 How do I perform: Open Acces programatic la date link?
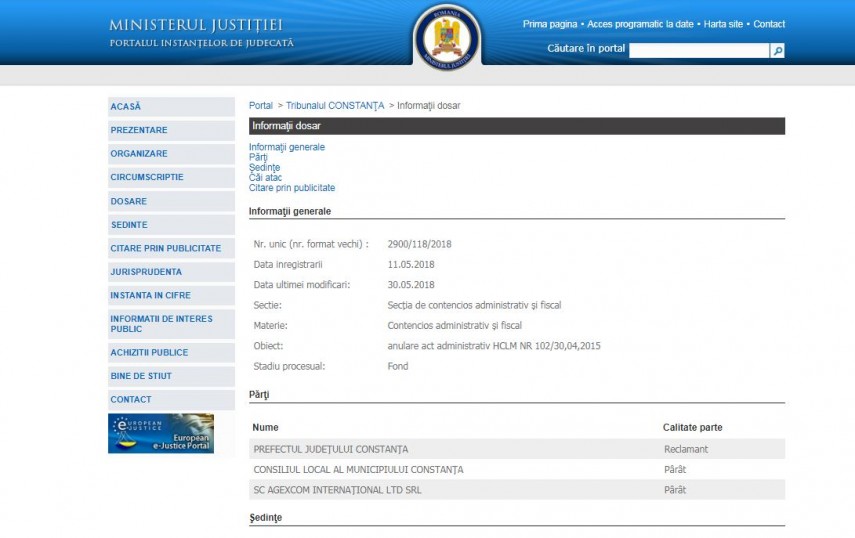tap(641, 24)
